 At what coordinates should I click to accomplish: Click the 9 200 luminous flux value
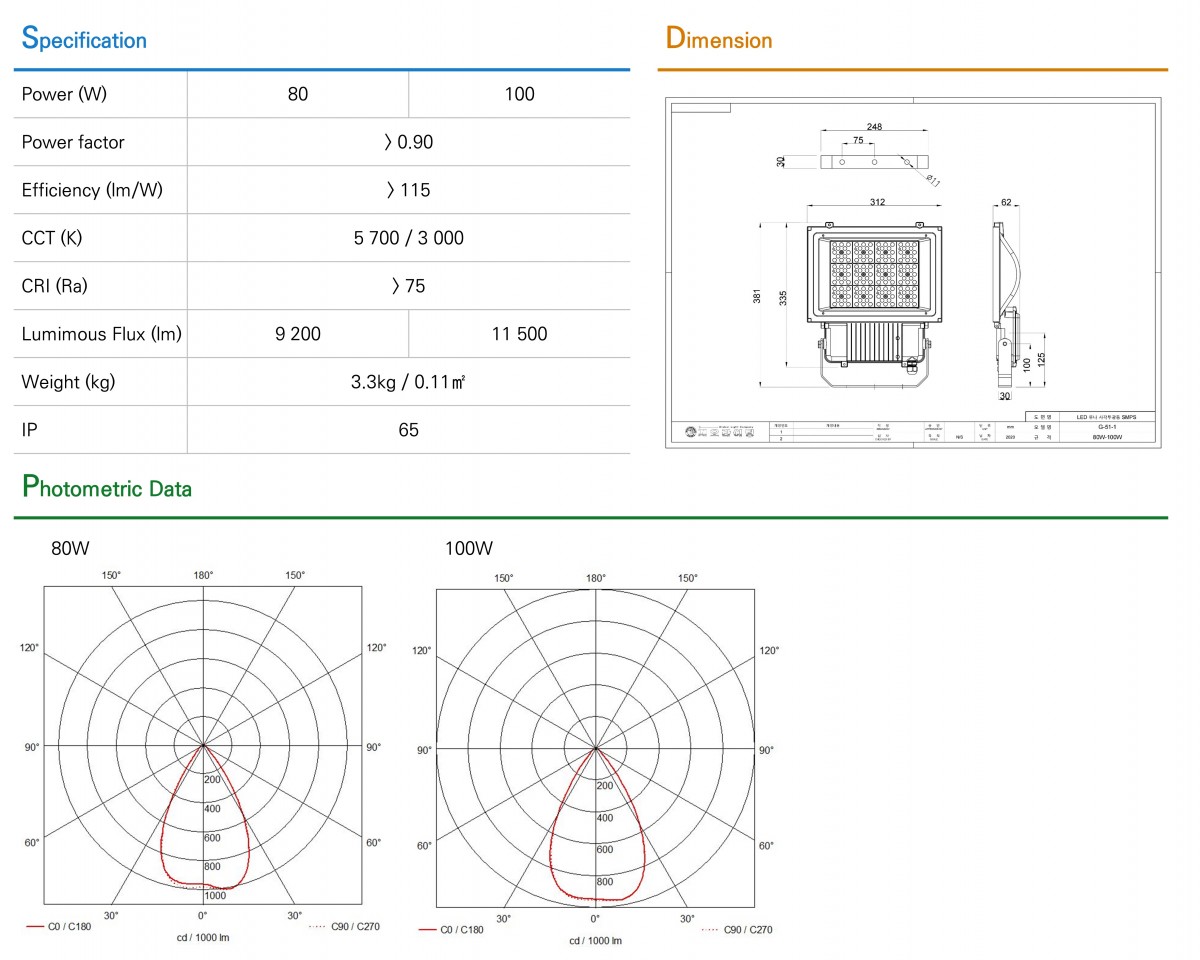(x=298, y=334)
